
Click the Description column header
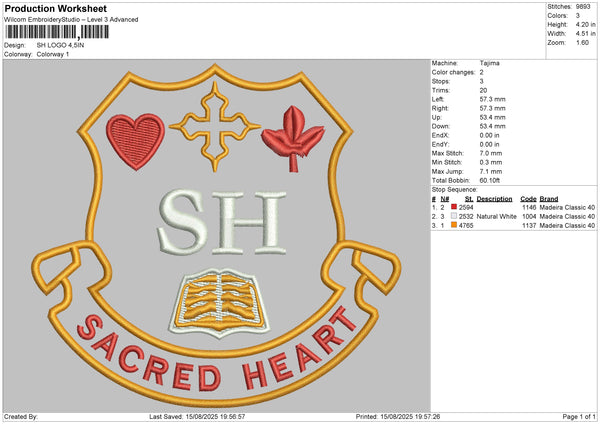(494, 199)
